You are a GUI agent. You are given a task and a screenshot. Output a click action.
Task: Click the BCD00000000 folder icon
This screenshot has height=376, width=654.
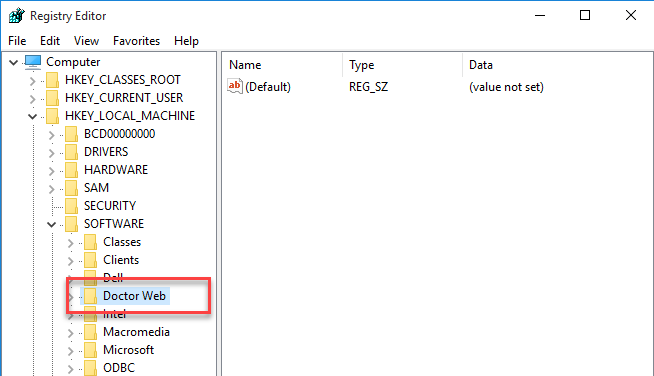71,134
